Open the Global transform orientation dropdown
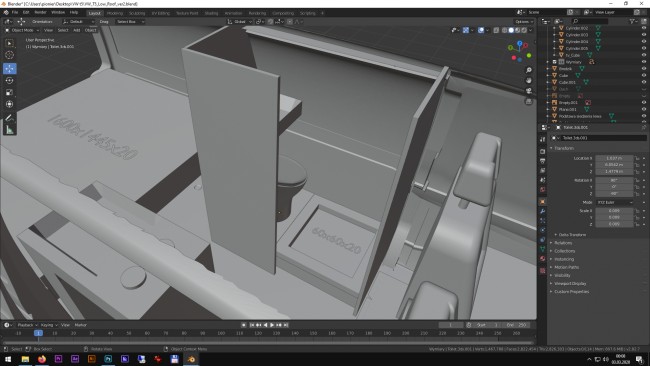Image resolution: width=650 pixels, height=366 pixels. coord(240,22)
